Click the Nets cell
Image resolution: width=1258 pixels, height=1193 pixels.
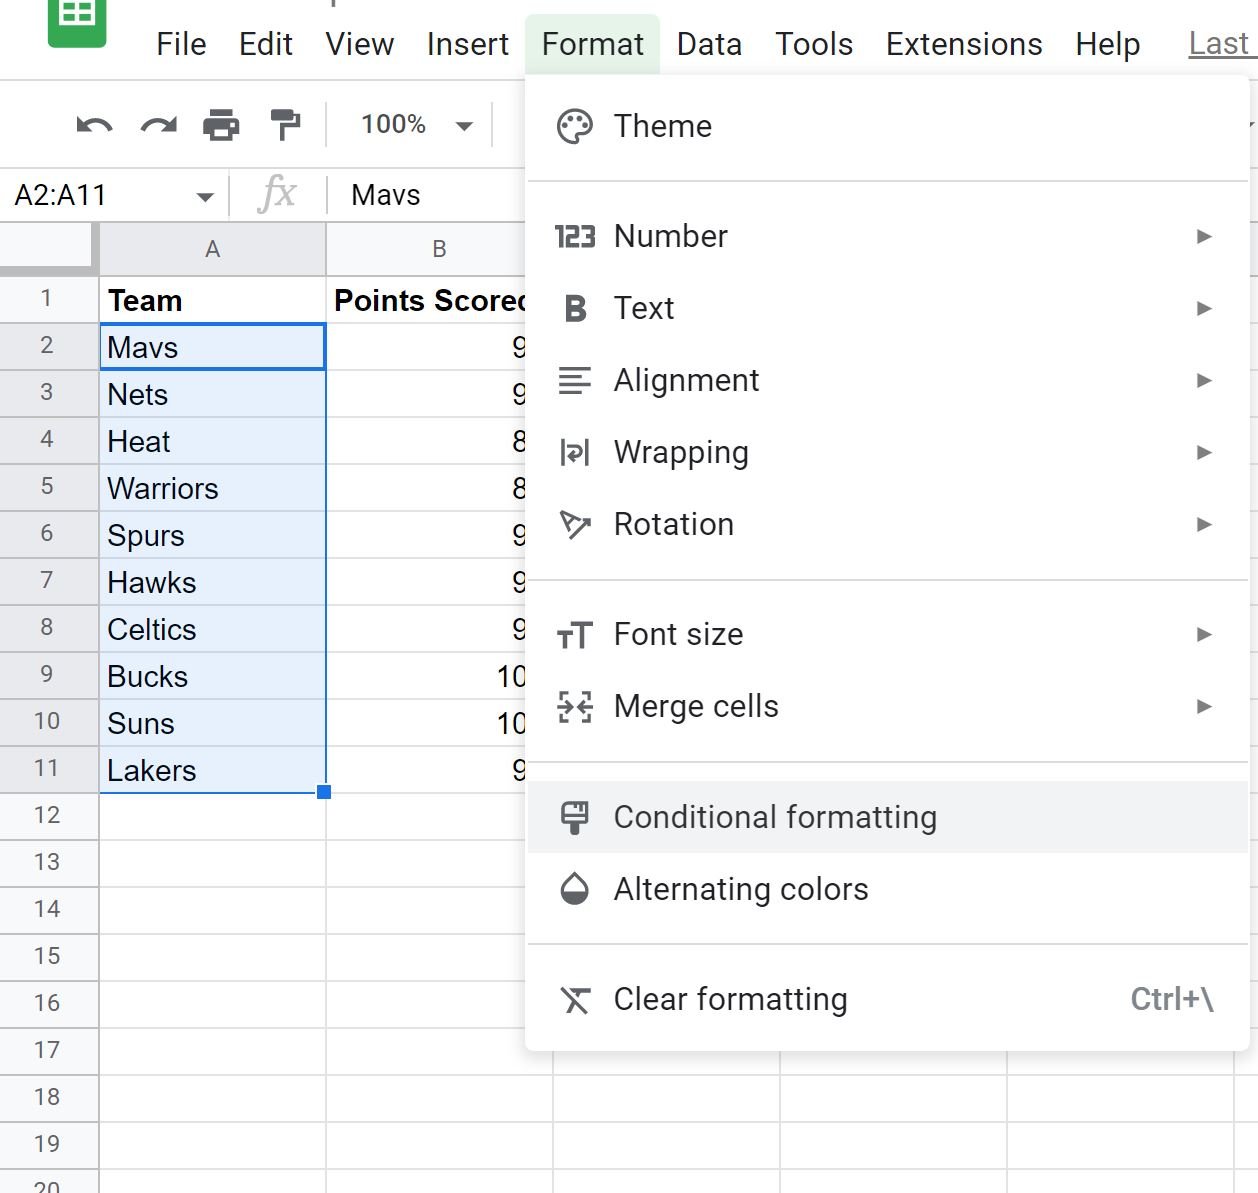(212, 394)
